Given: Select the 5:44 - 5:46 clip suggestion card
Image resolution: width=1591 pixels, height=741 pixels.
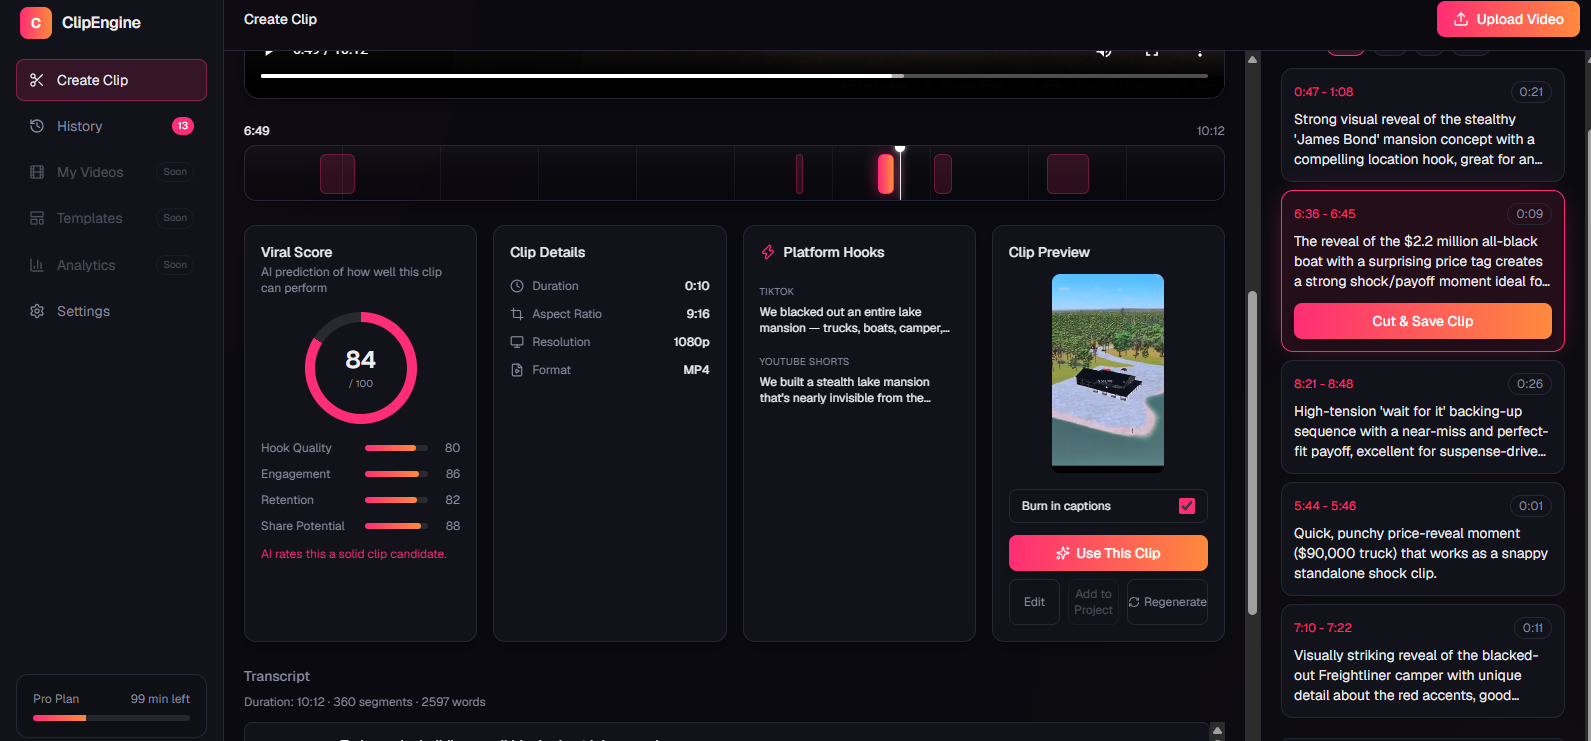Looking at the screenshot, I should click(x=1423, y=538).
